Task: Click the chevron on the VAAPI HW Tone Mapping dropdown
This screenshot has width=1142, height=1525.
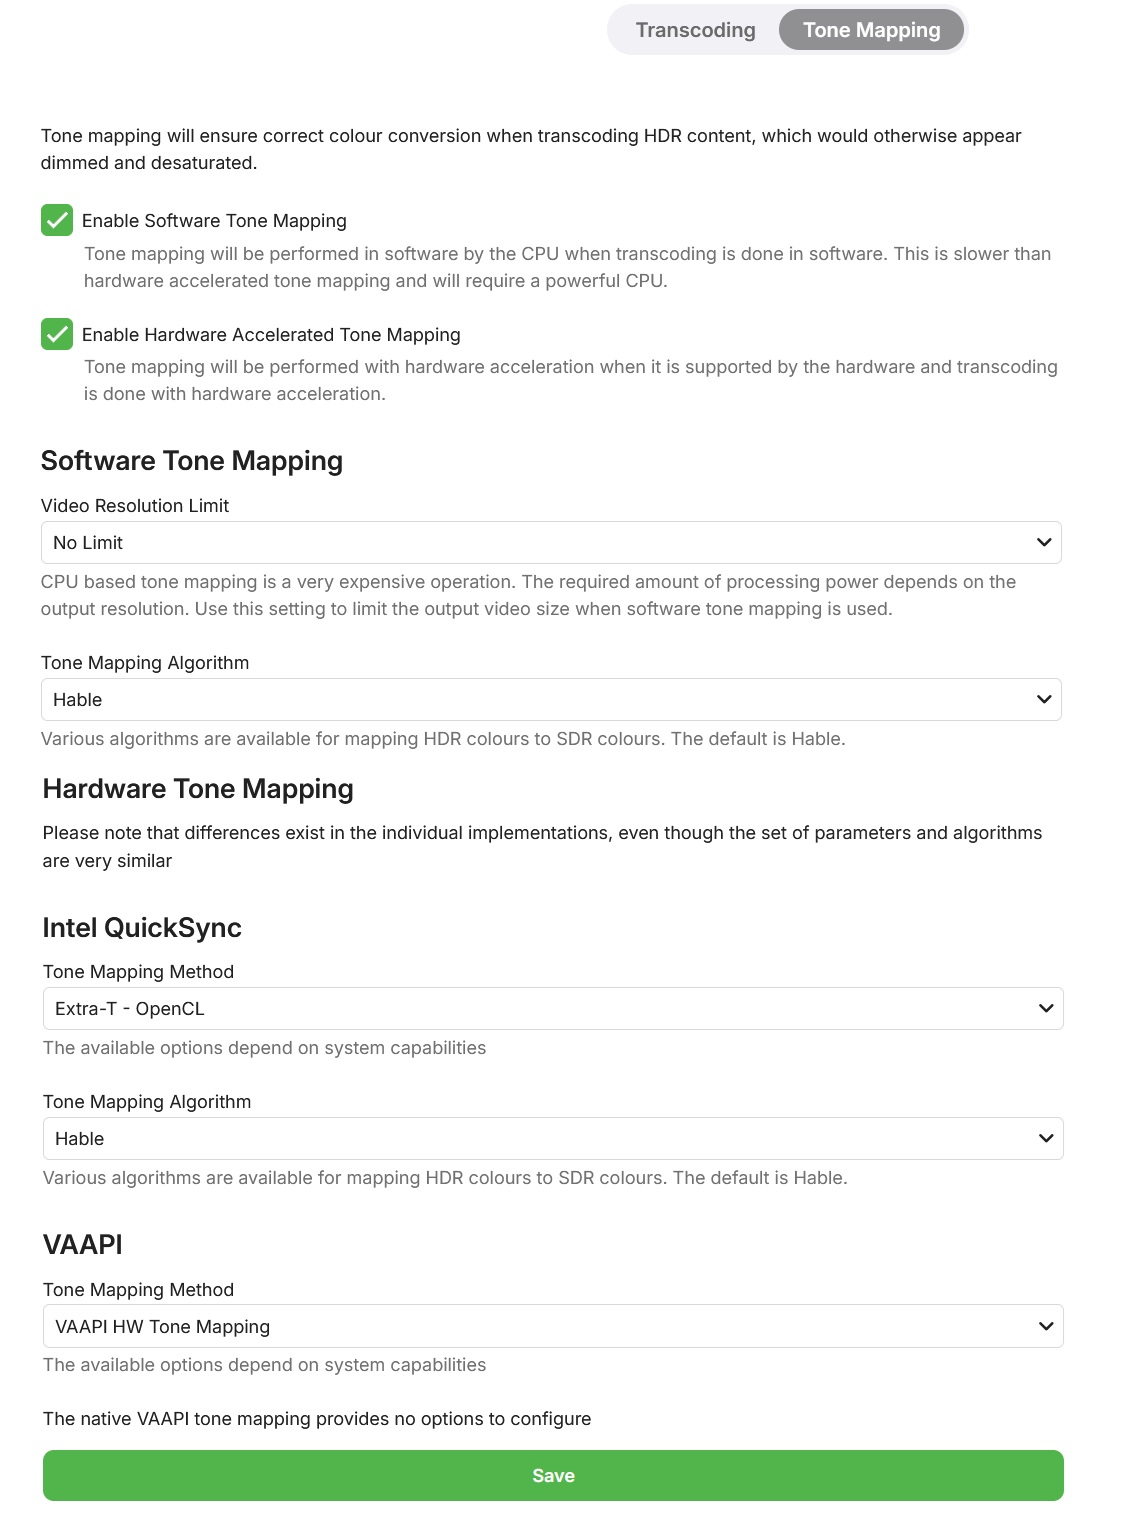Action: tap(1046, 1327)
